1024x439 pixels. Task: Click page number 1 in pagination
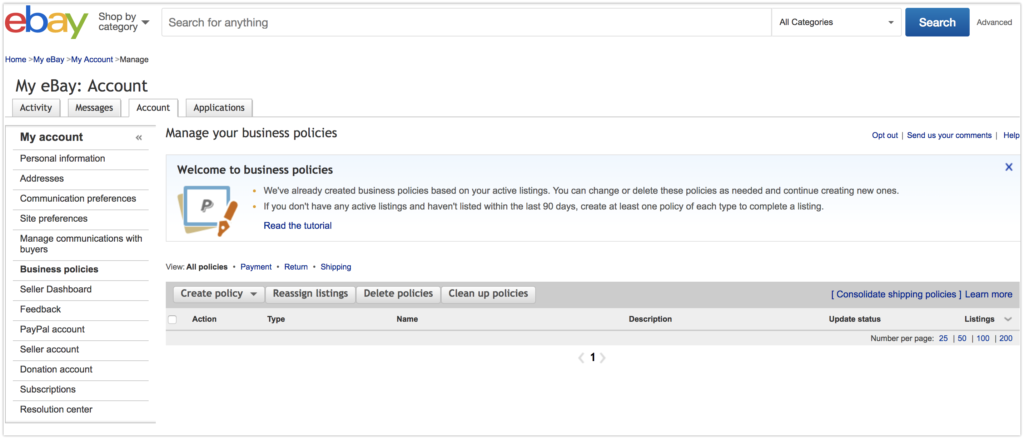point(592,358)
